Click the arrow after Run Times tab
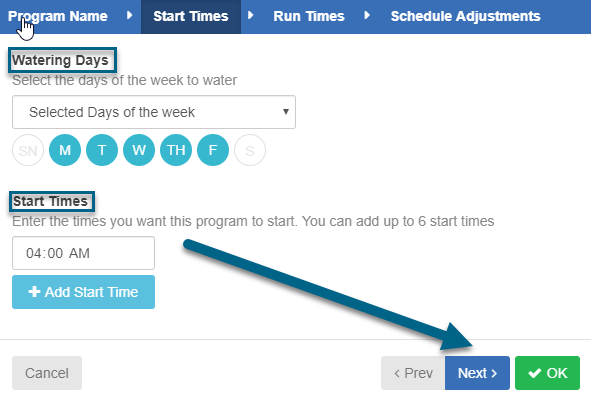 click(x=367, y=15)
